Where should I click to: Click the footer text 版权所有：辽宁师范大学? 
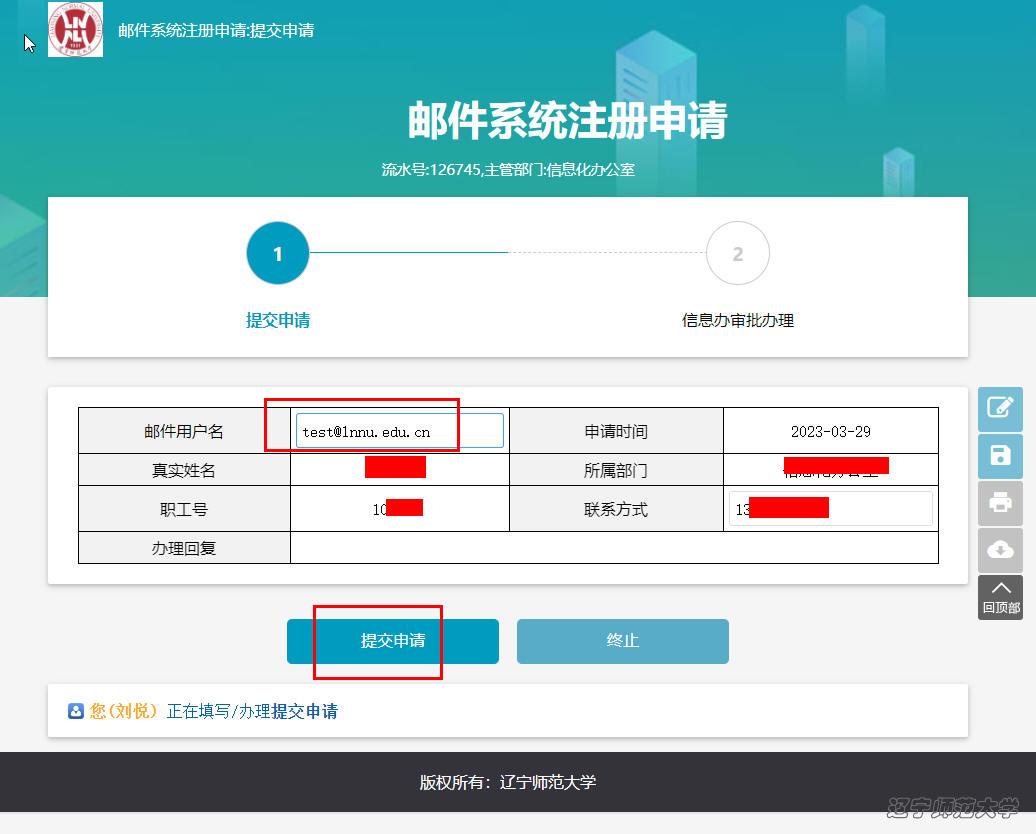tap(507, 782)
